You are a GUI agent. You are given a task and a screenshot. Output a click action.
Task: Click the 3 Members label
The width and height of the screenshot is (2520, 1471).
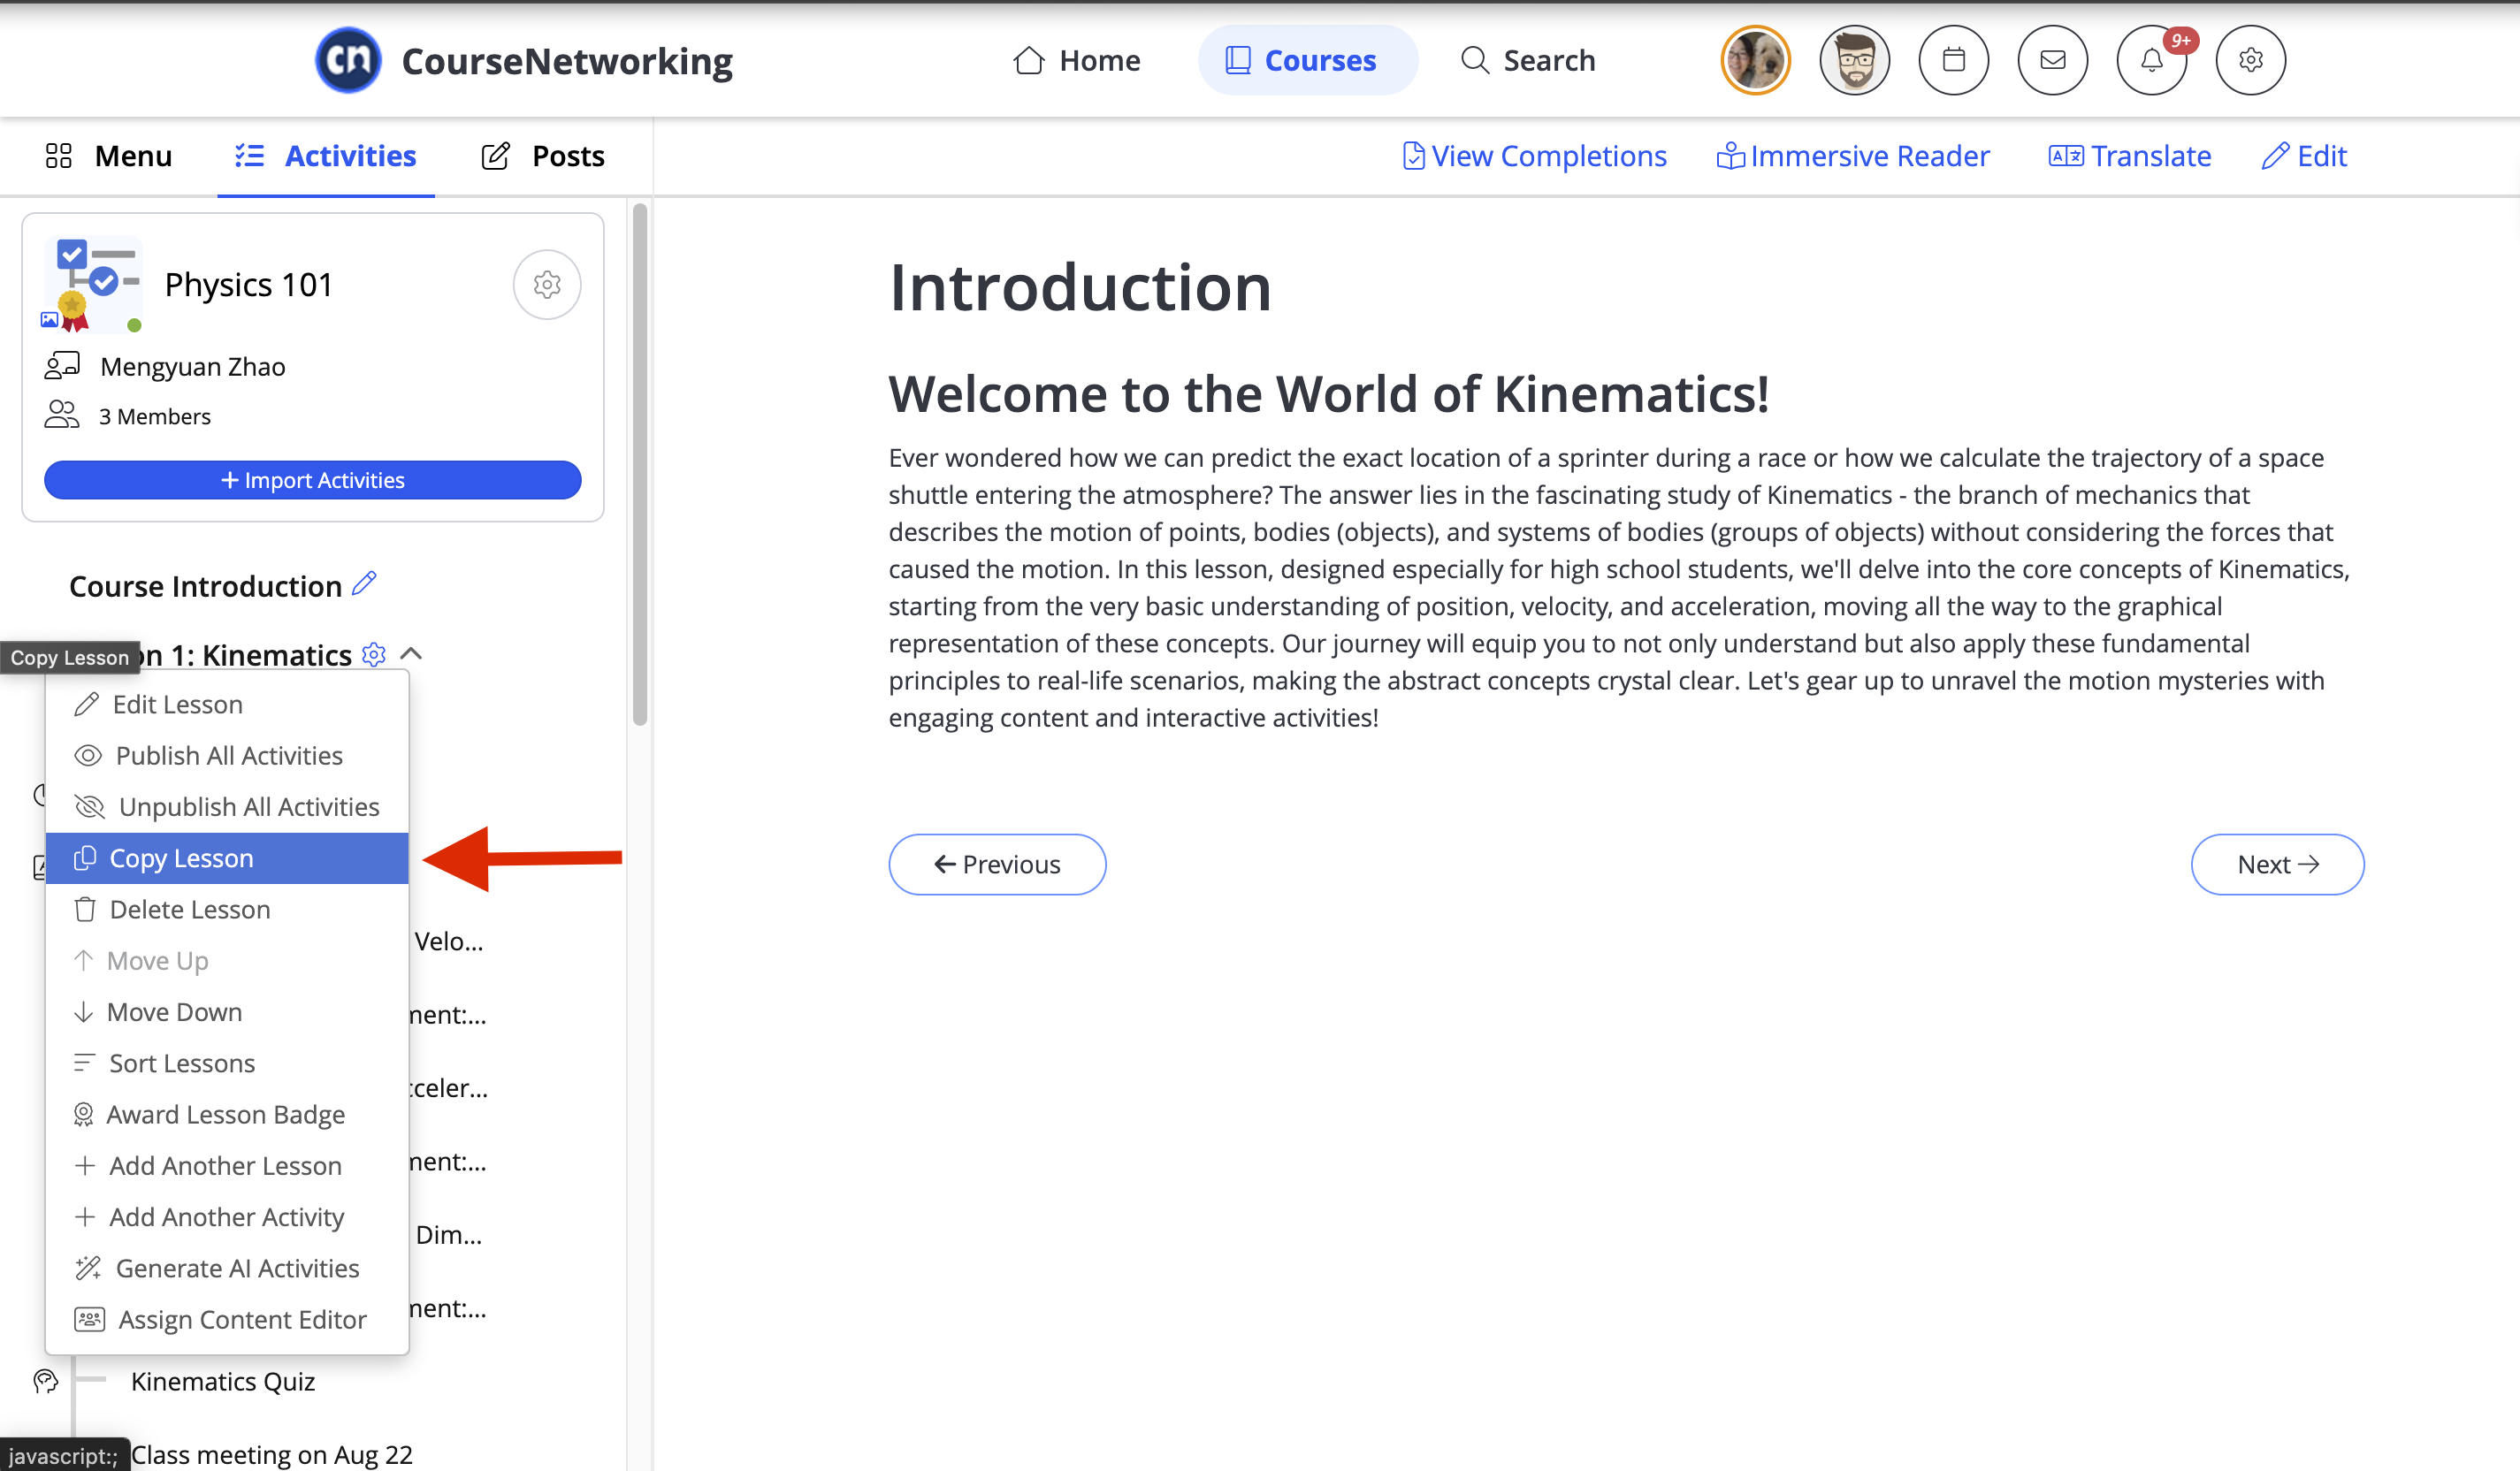[x=155, y=416]
